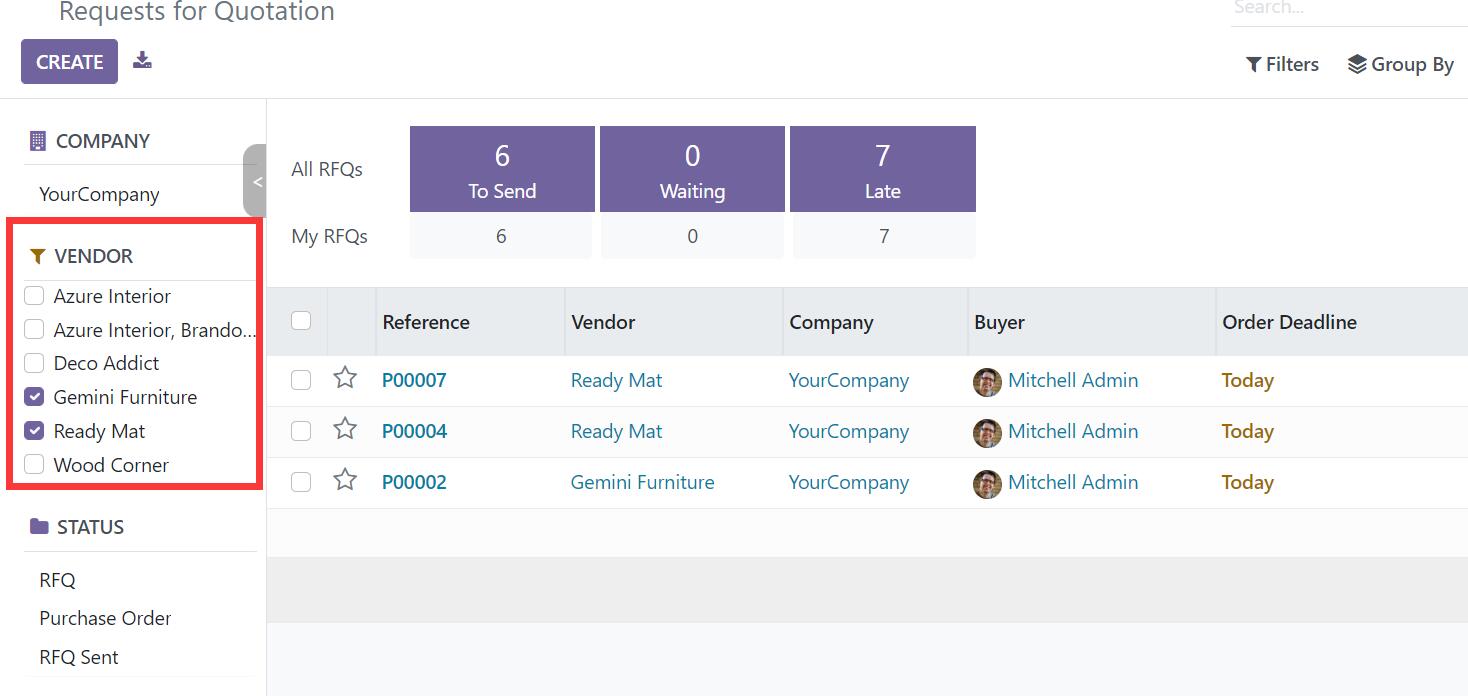Click the search input field
The height and width of the screenshot is (696, 1468).
pos(1348,9)
